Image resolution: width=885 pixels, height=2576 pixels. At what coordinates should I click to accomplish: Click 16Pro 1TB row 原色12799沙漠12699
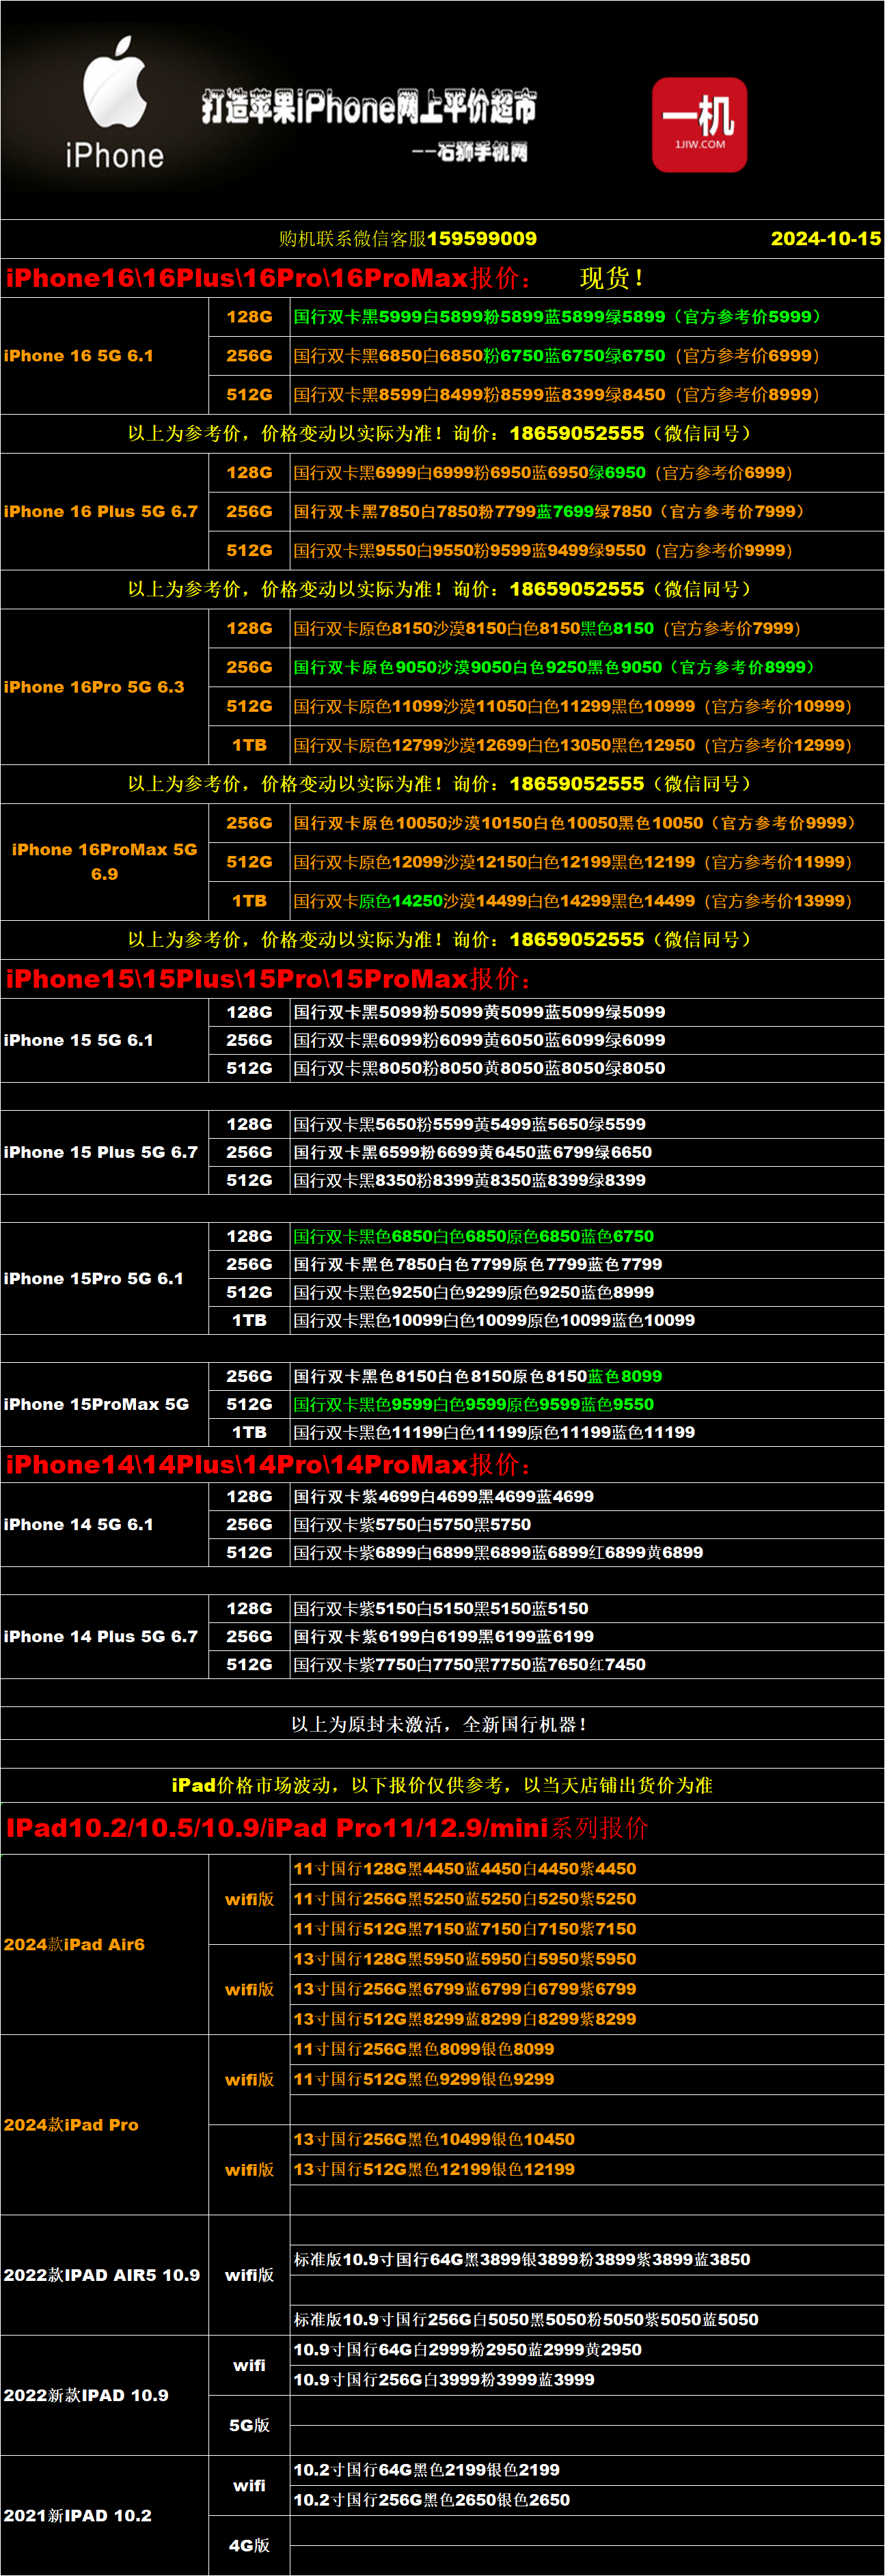[x=587, y=746]
